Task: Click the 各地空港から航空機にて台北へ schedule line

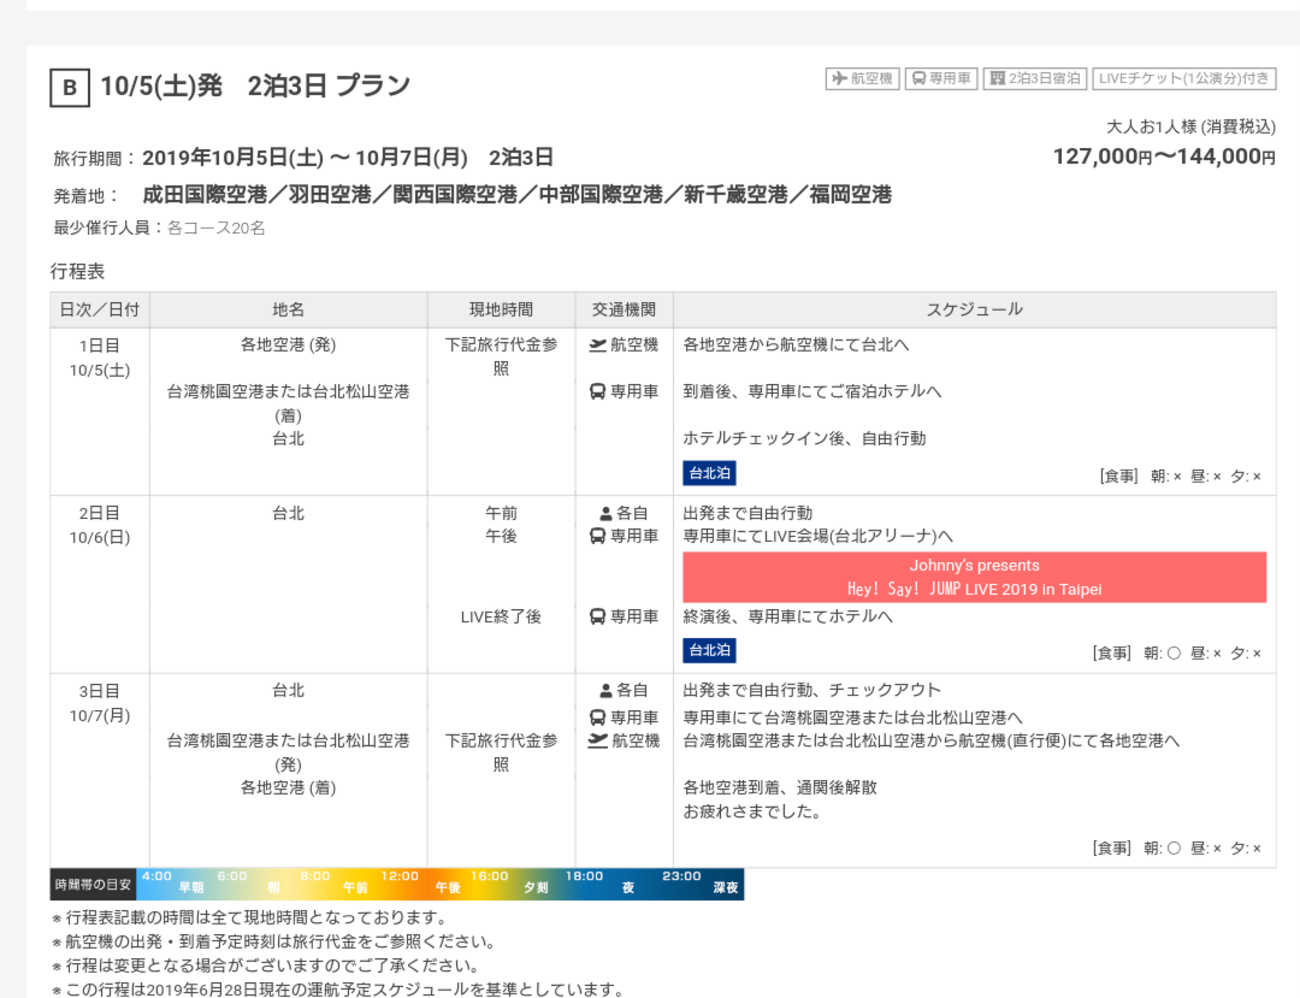Action: coord(796,345)
